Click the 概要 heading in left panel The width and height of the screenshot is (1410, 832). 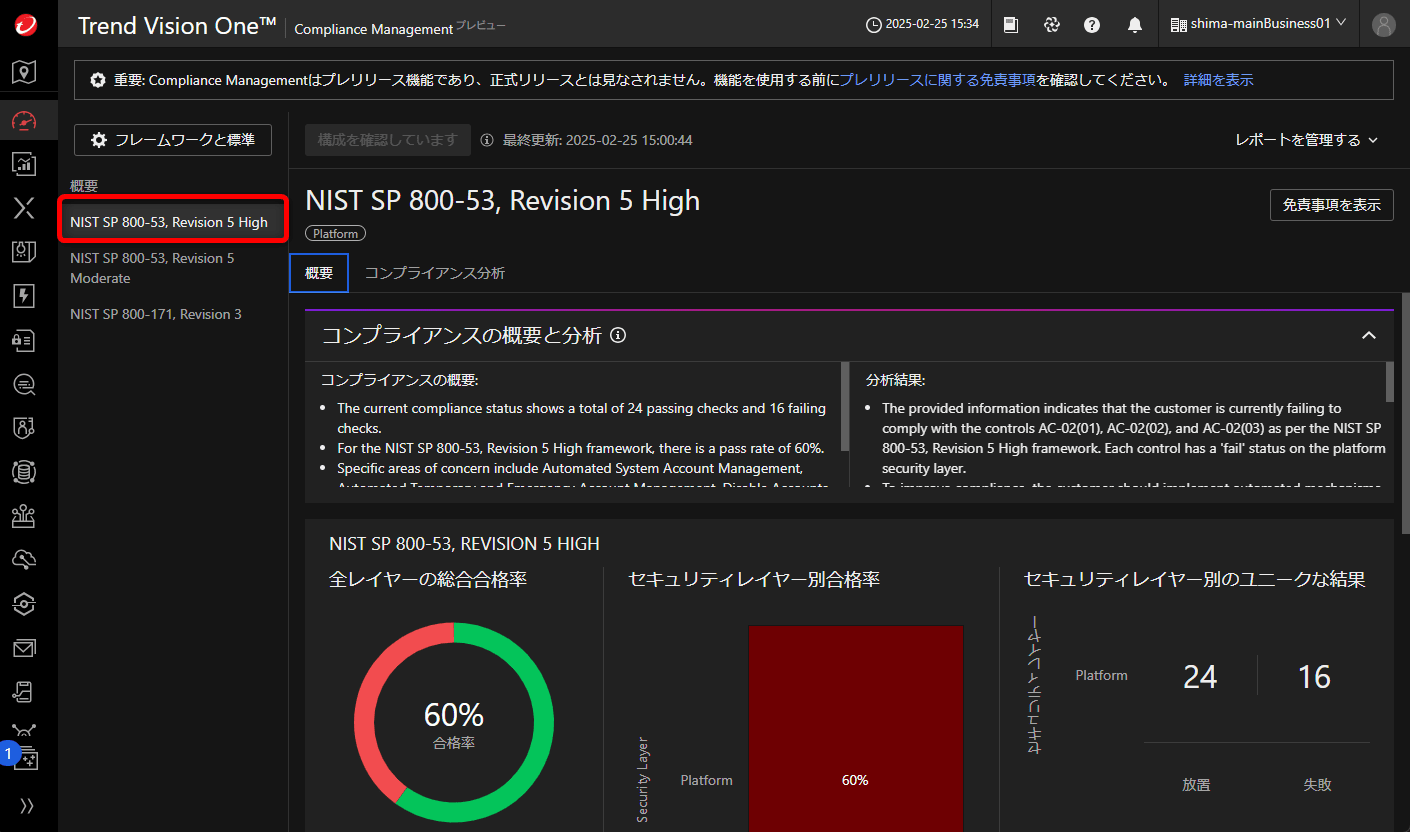point(84,186)
